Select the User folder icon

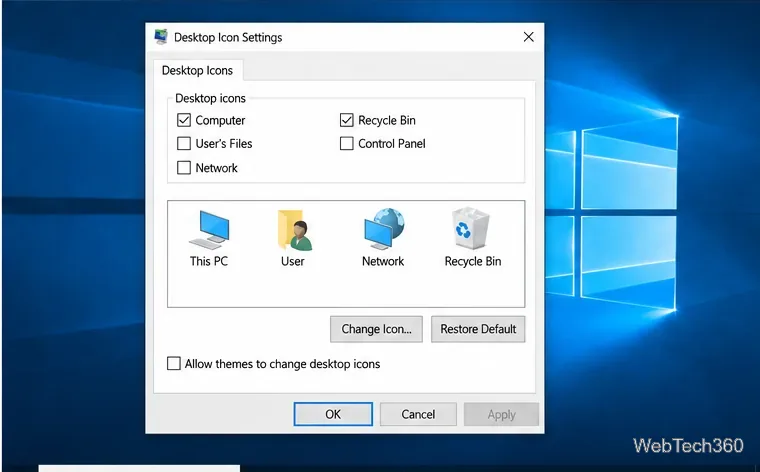(x=295, y=230)
